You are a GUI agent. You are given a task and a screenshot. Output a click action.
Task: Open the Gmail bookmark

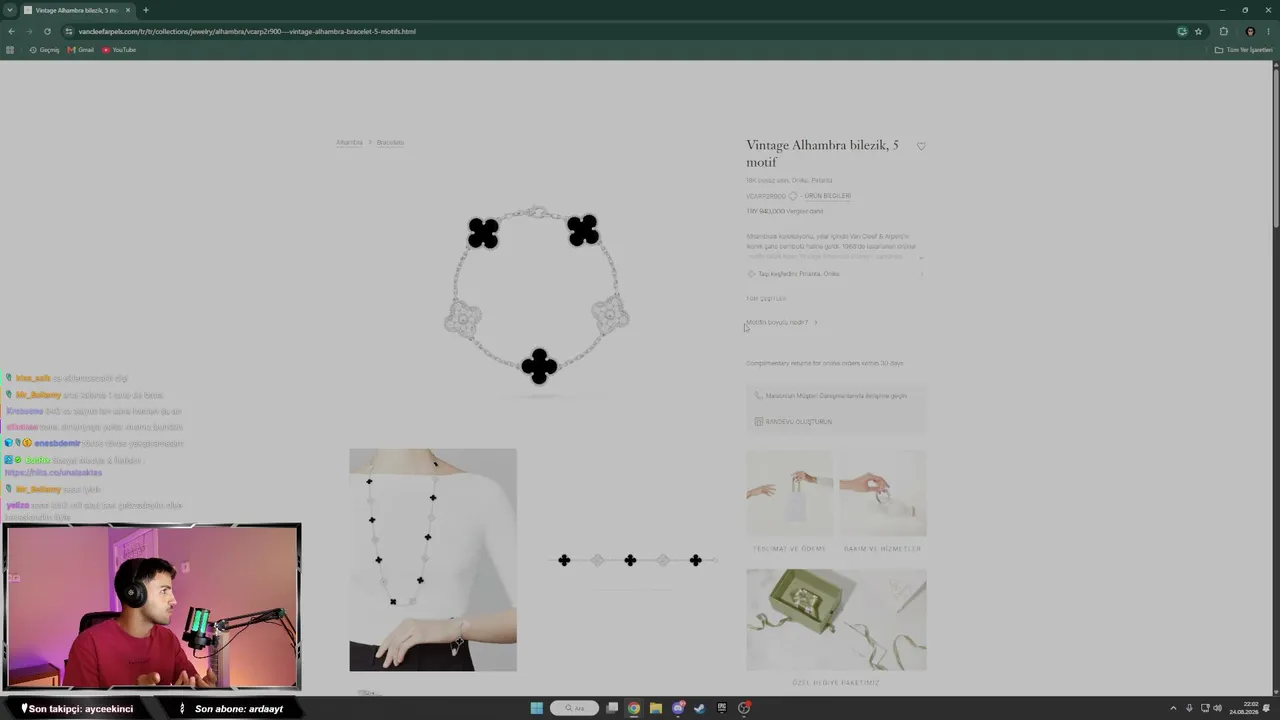(81, 50)
